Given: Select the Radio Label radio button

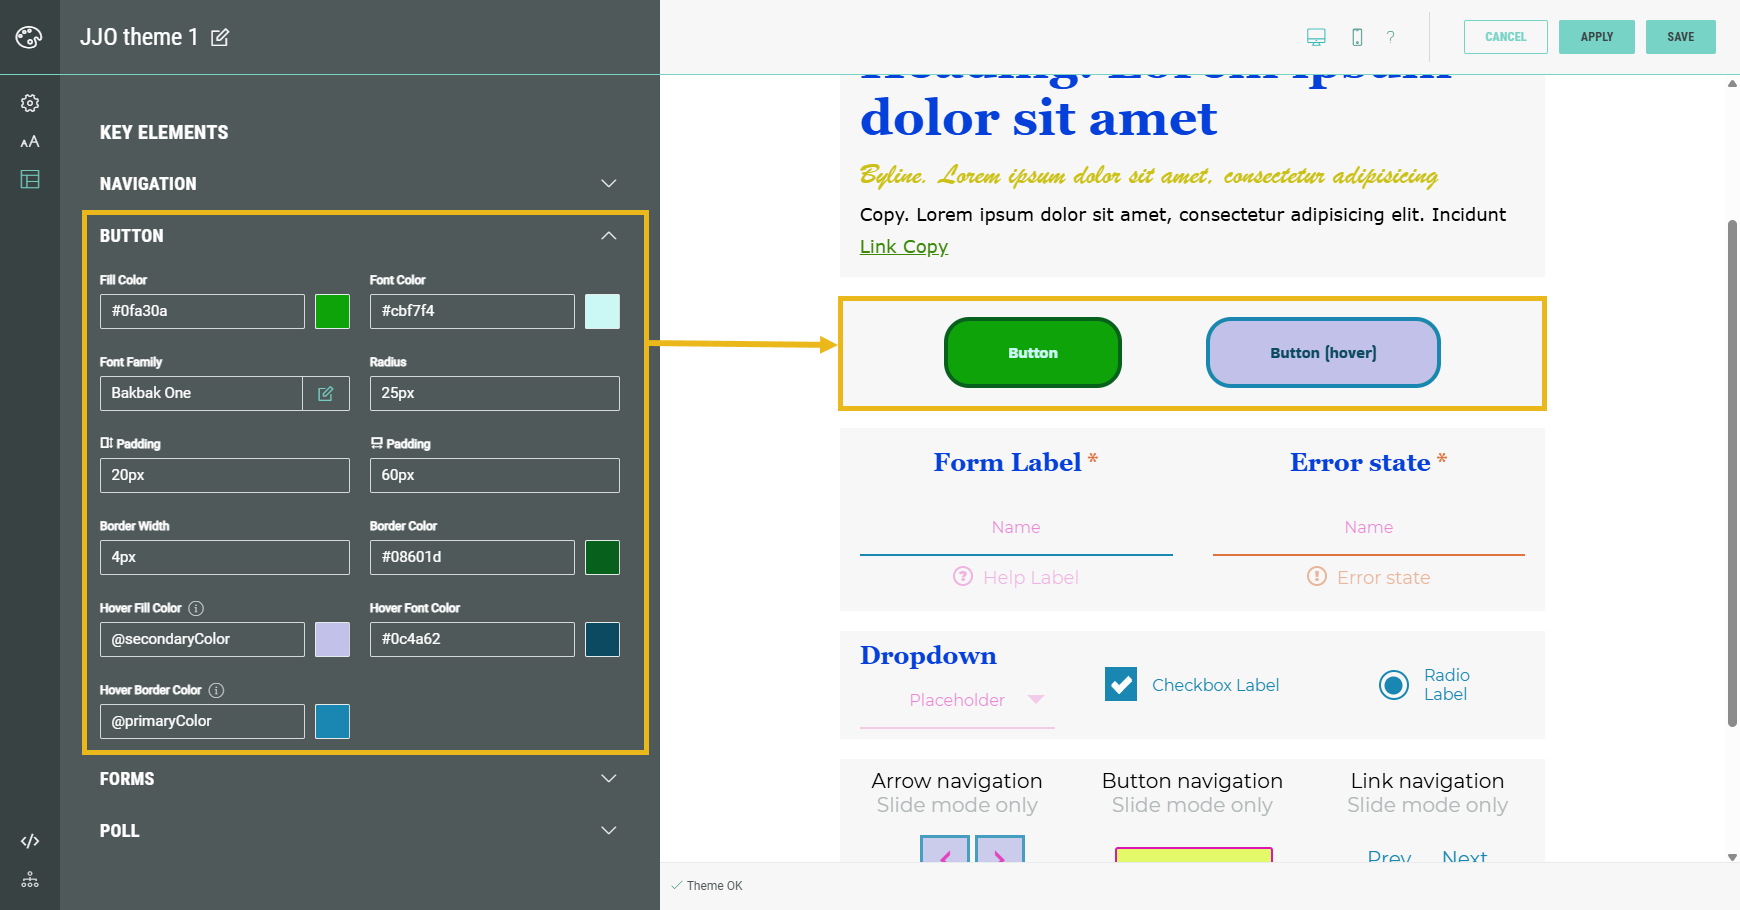Looking at the screenshot, I should coord(1393,685).
